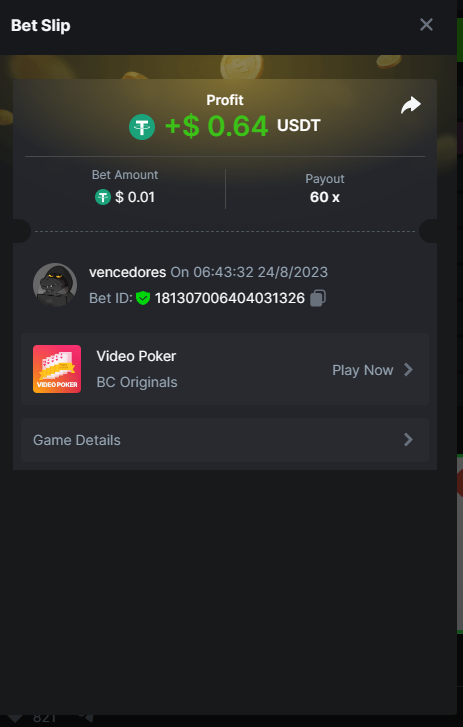The height and width of the screenshot is (727, 463).
Task: Click the $ 0.01 bet amount value
Action: 135,197
